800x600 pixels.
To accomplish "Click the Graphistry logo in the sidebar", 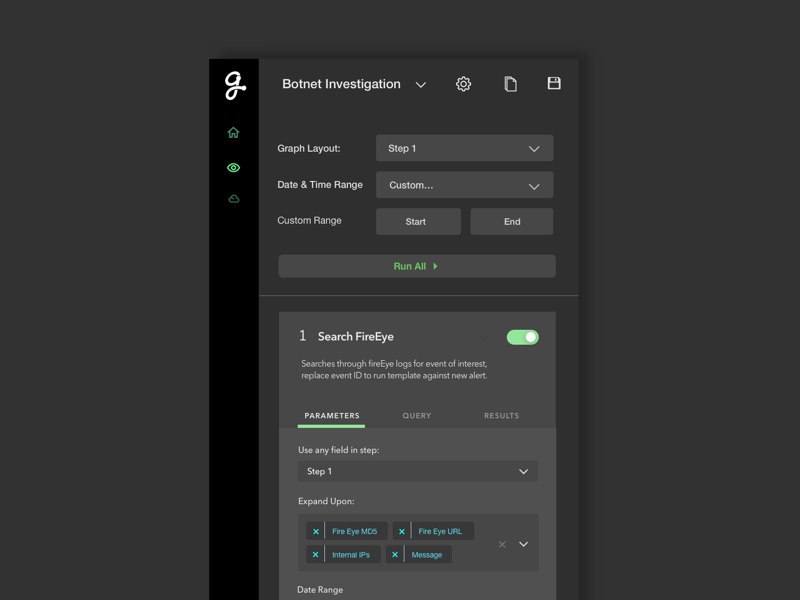I will 235,85.
